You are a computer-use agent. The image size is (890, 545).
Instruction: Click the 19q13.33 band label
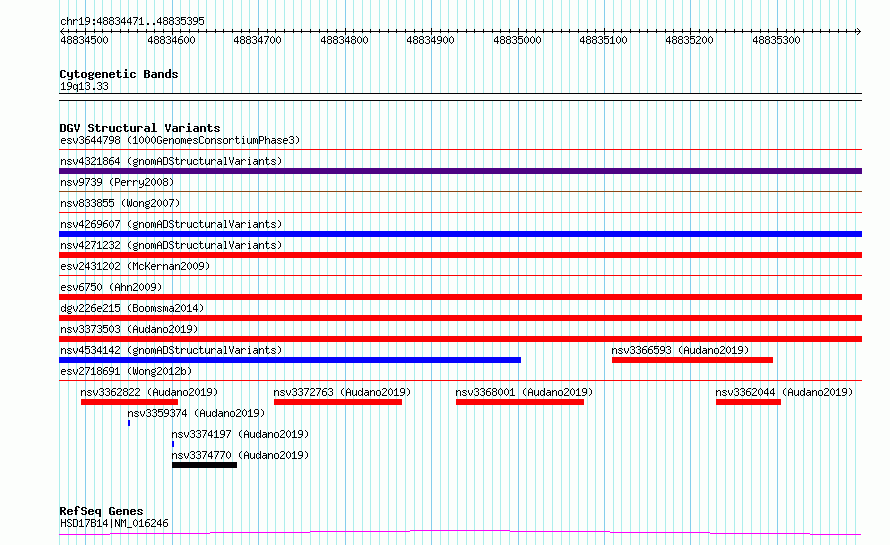[84, 86]
